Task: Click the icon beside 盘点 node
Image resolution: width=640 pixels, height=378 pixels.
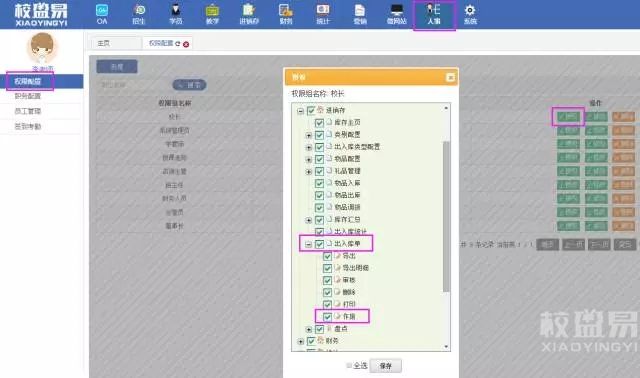Action: click(329, 328)
